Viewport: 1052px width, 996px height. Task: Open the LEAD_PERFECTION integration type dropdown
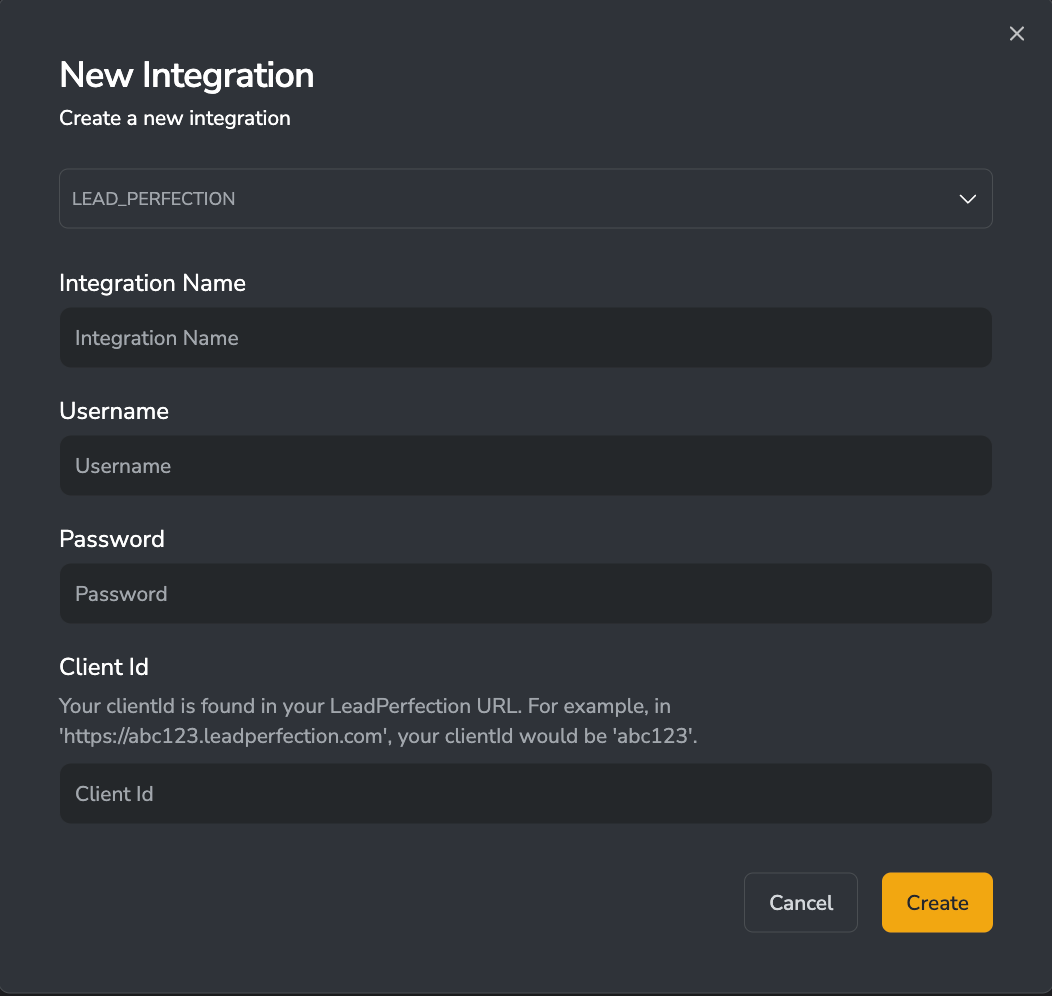525,198
